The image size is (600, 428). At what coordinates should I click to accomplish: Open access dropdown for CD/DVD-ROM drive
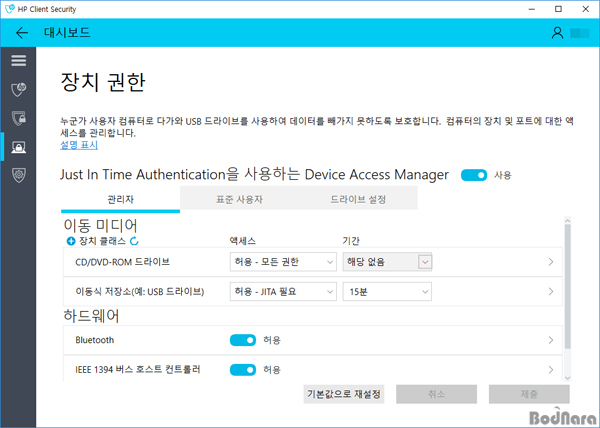pos(283,262)
